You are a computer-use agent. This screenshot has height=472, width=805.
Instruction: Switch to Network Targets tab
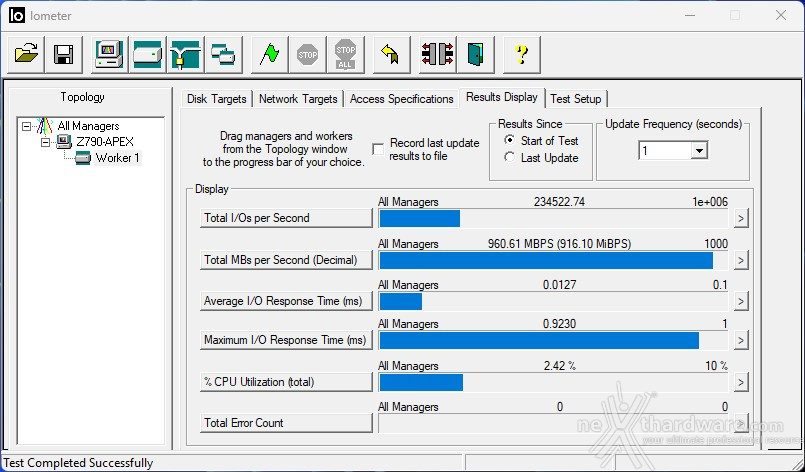[x=298, y=99]
